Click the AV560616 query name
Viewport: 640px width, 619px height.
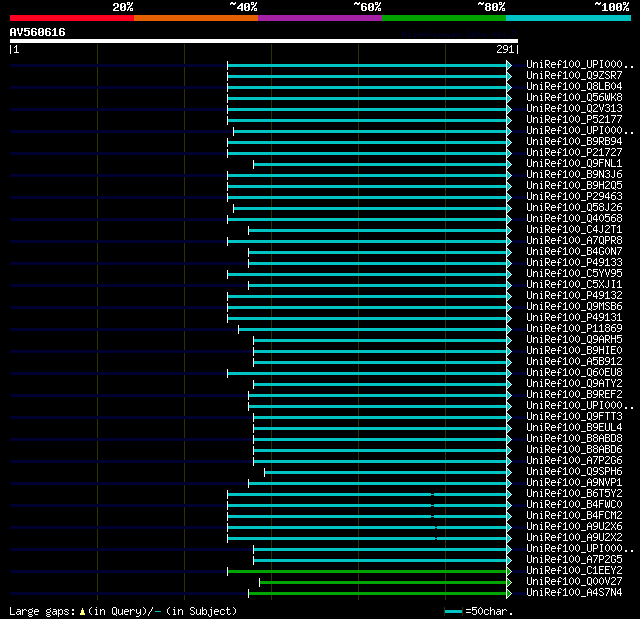point(38,32)
